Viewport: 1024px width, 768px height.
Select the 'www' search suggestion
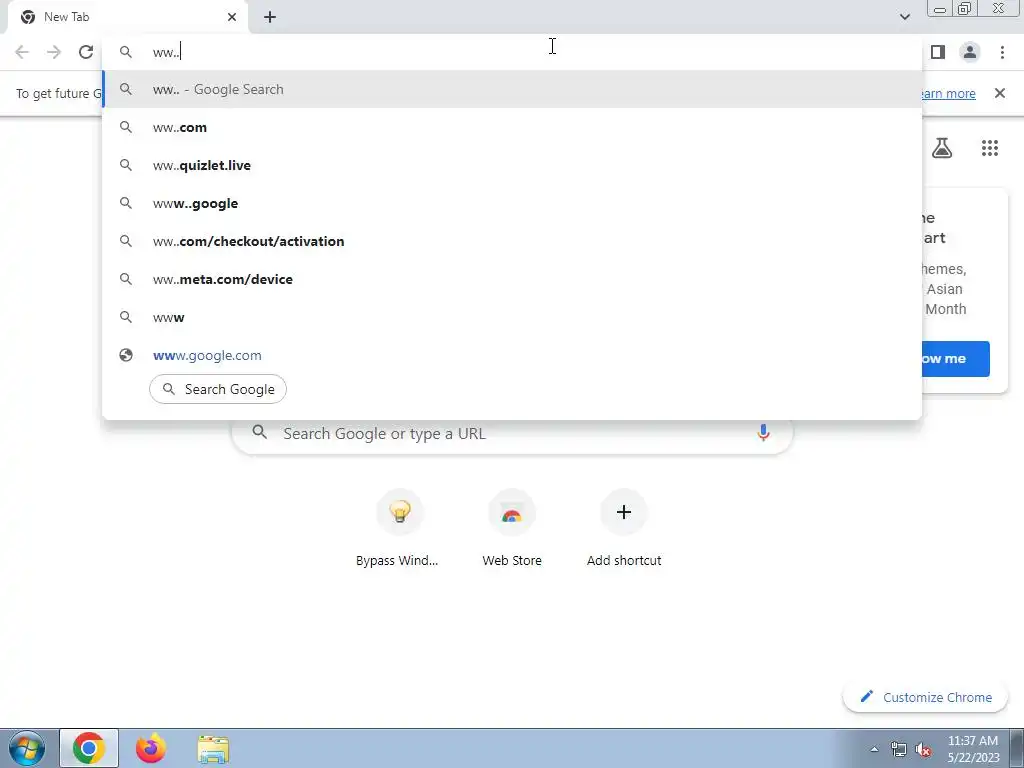[x=512, y=317]
